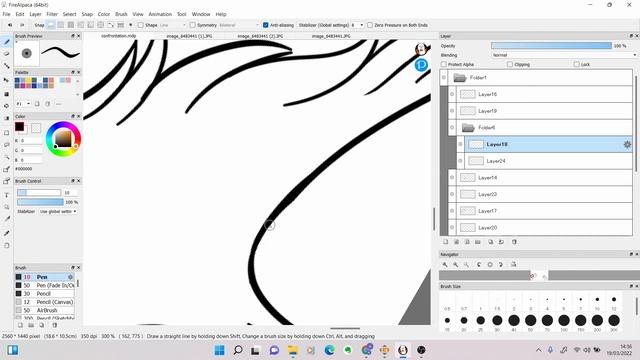
Task: Select the Pen (Fade In/Out) brush
Action: pos(44,286)
